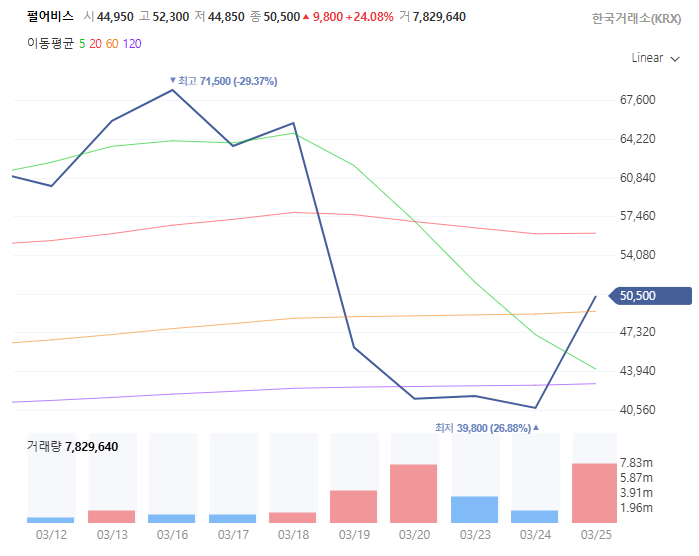Click the 최저 39,800 low price marker
The width and height of the screenshot is (699, 556).
(x=486, y=427)
